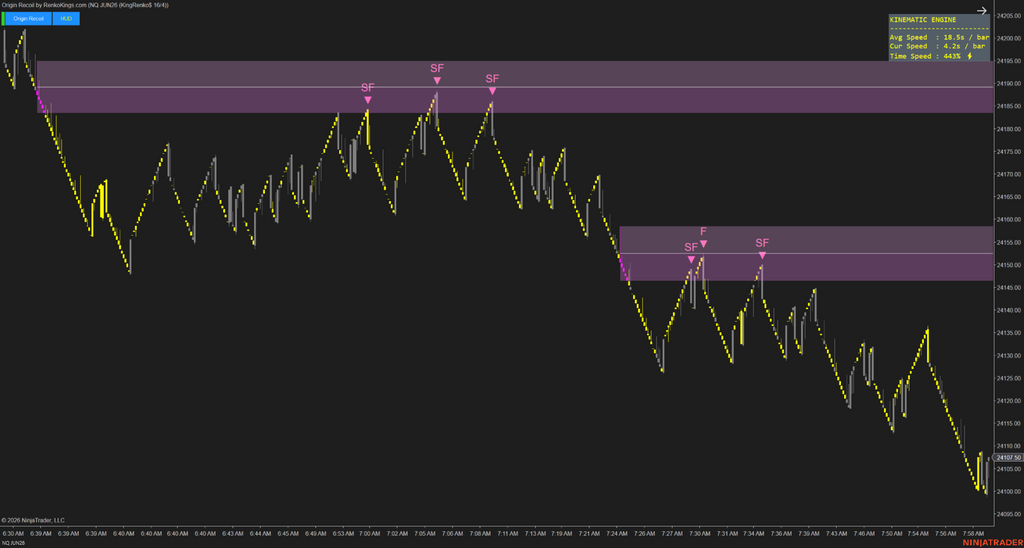Click the current price tag 24107.50
Image resolution: width=1024 pixels, height=548 pixels.
1007,458
